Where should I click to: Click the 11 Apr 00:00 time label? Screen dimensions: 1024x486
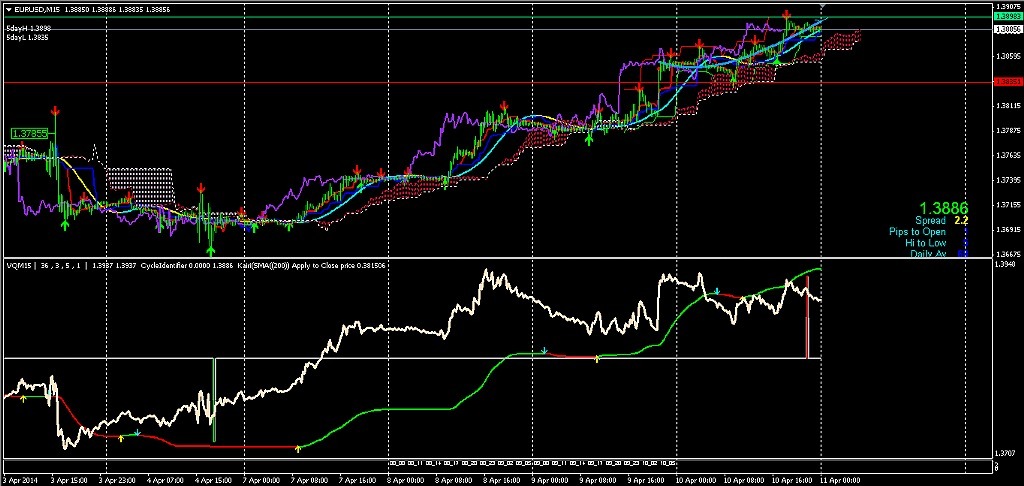click(x=839, y=479)
